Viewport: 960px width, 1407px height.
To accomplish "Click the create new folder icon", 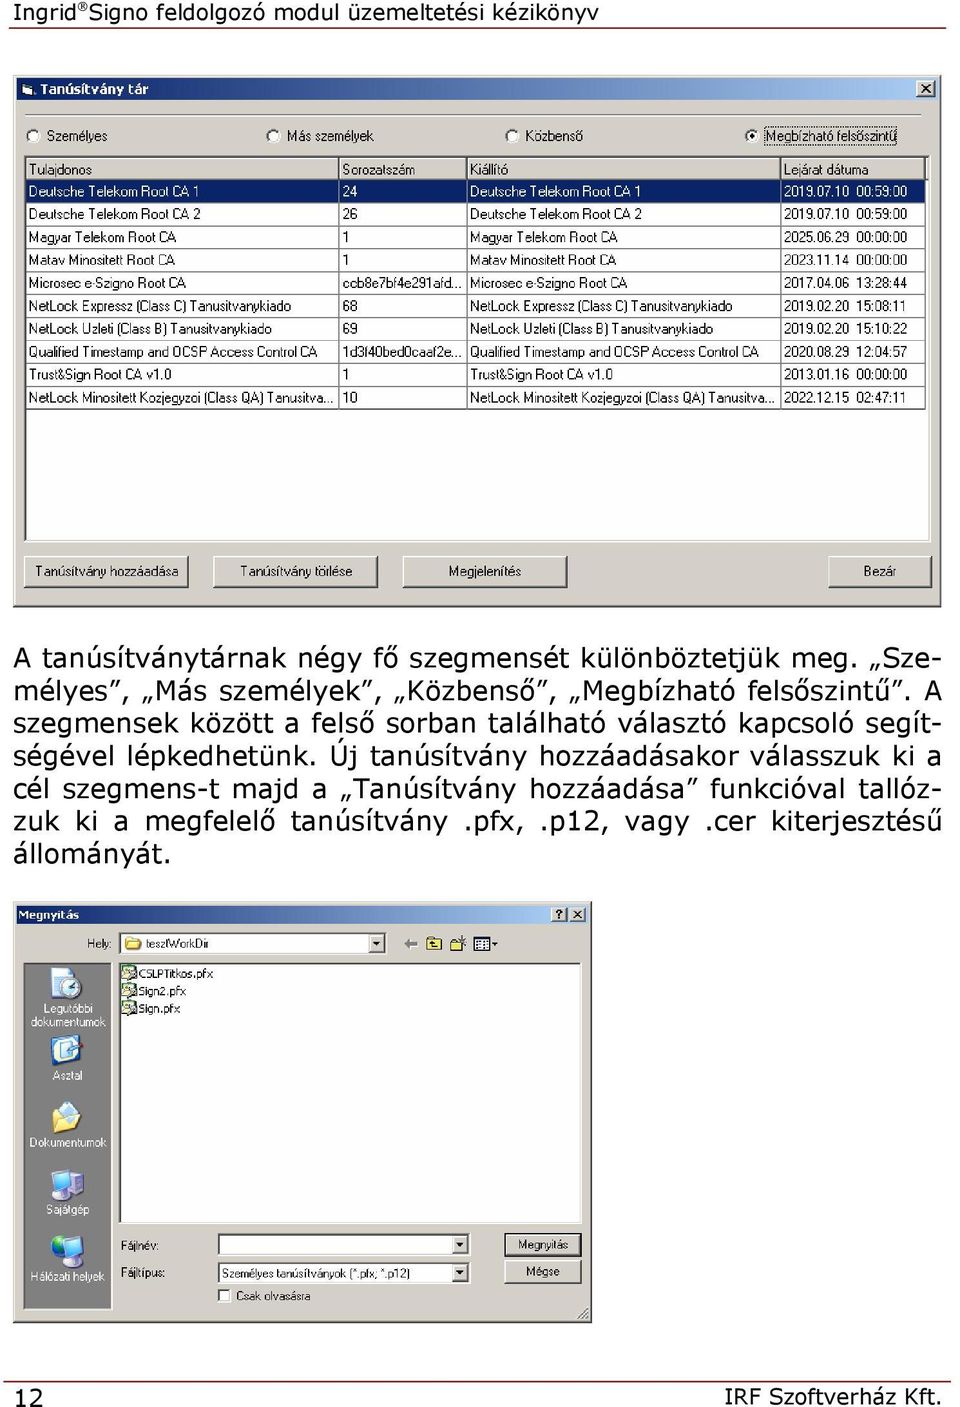I will click(458, 943).
